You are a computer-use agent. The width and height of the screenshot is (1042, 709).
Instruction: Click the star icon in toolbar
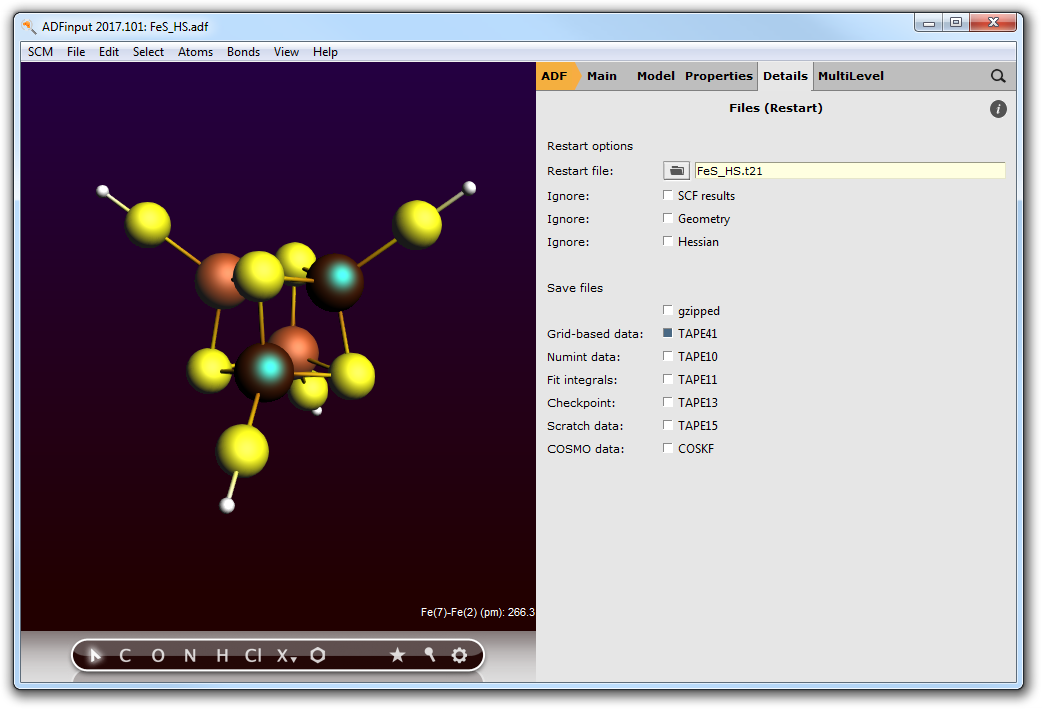397,655
